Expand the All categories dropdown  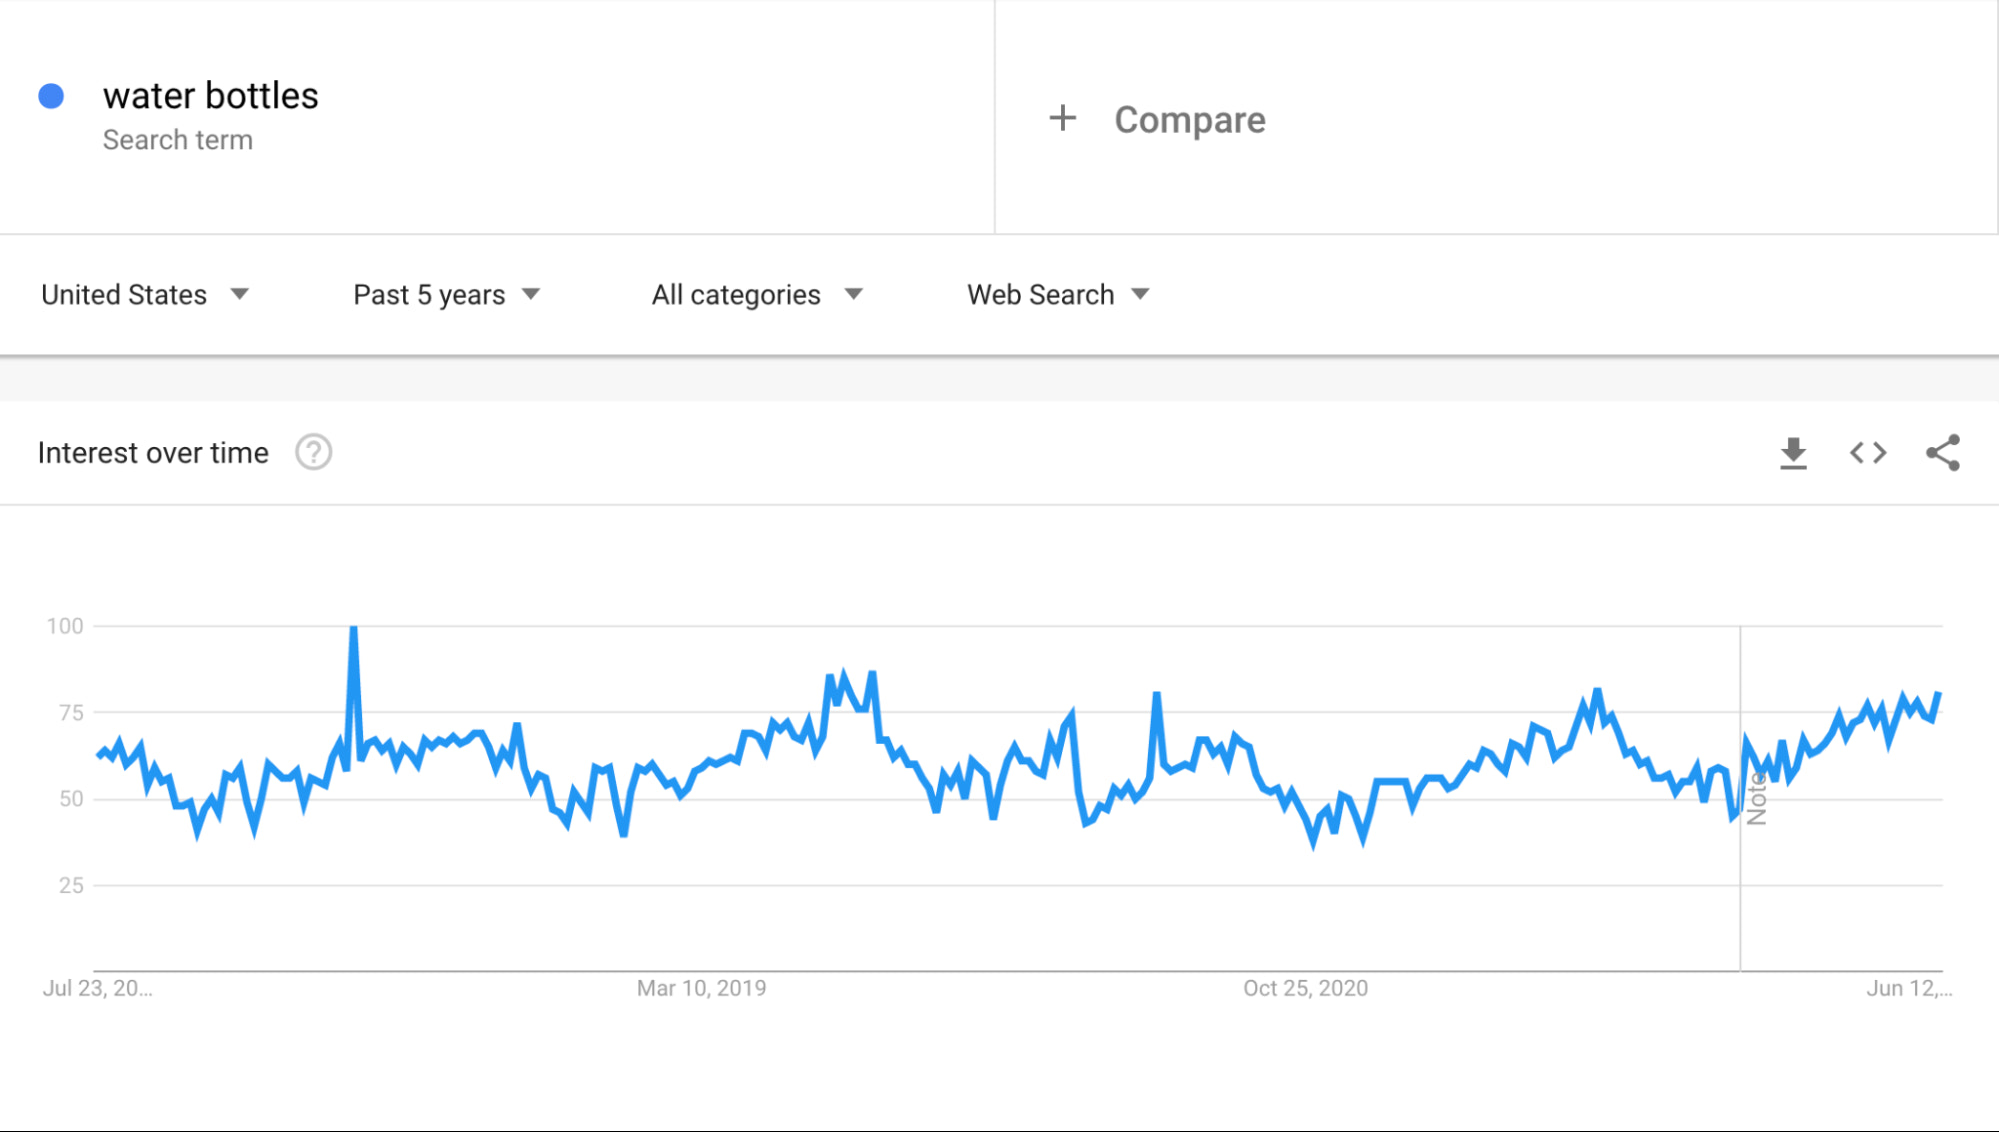756,295
